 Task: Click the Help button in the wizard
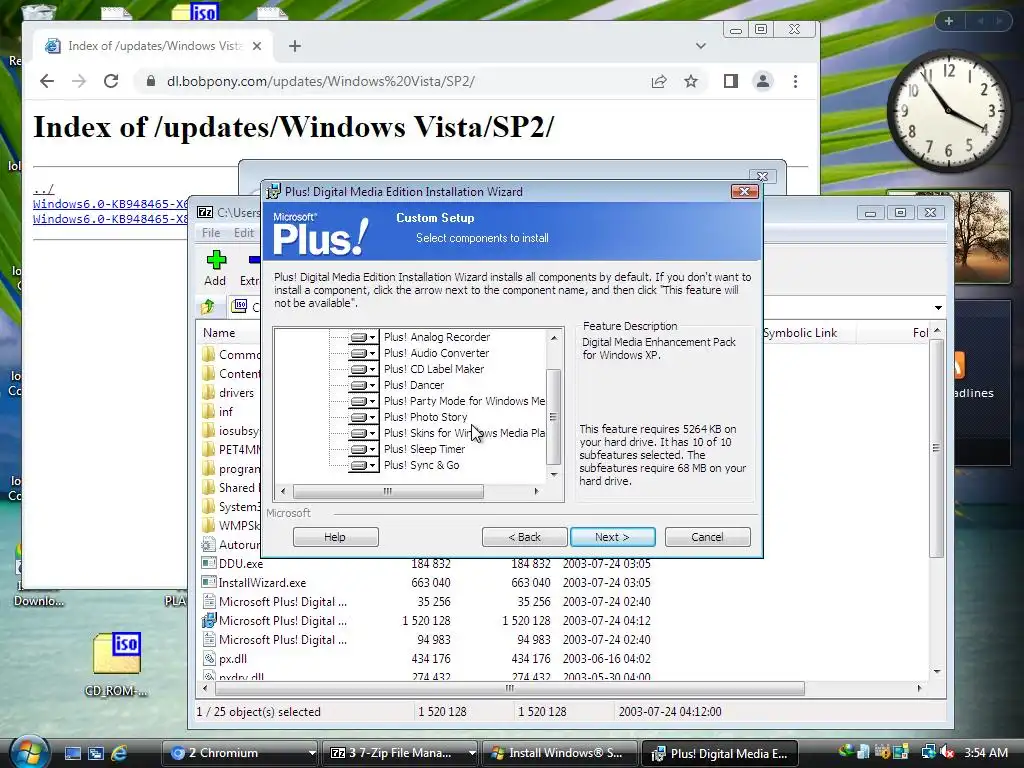click(x=335, y=537)
